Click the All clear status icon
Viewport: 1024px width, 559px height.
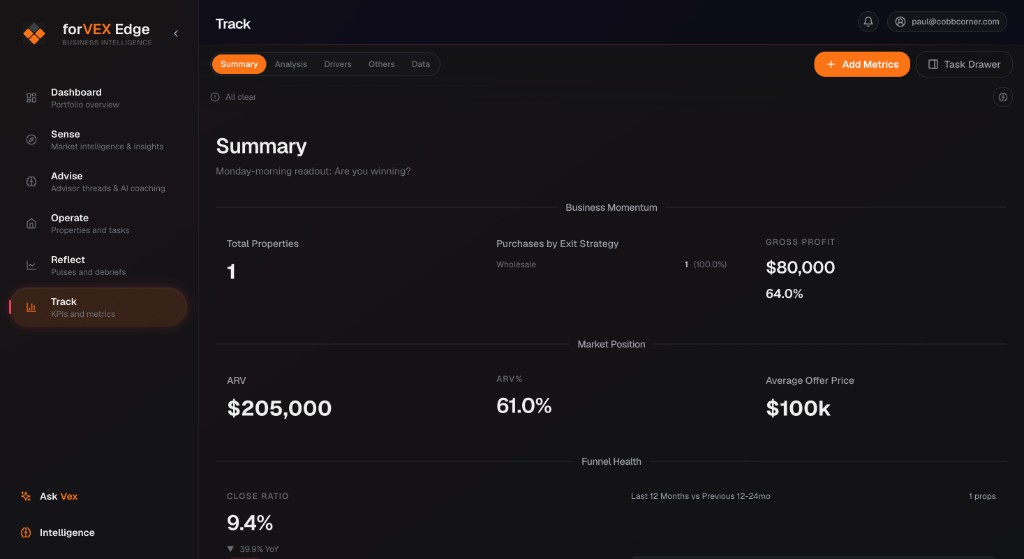215,97
